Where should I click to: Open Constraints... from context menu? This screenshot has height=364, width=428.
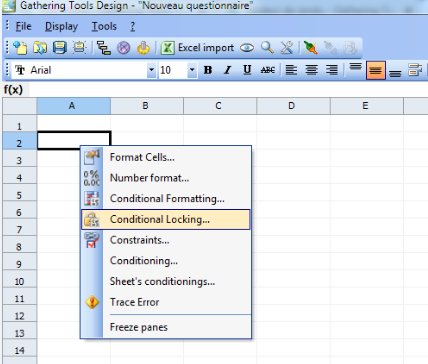pyautogui.click(x=165, y=240)
